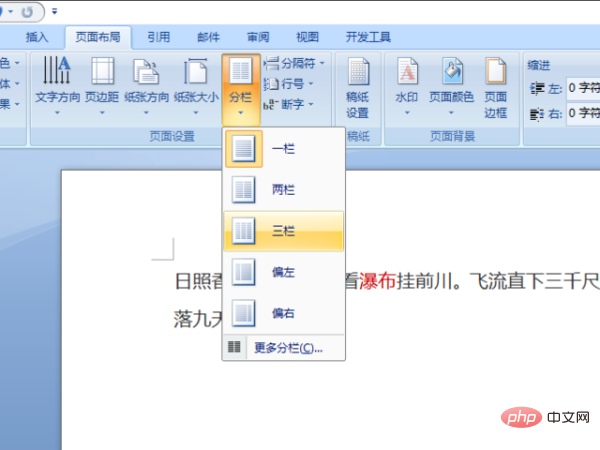Select 一栏 single column option
600x450 pixels.
[283, 148]
